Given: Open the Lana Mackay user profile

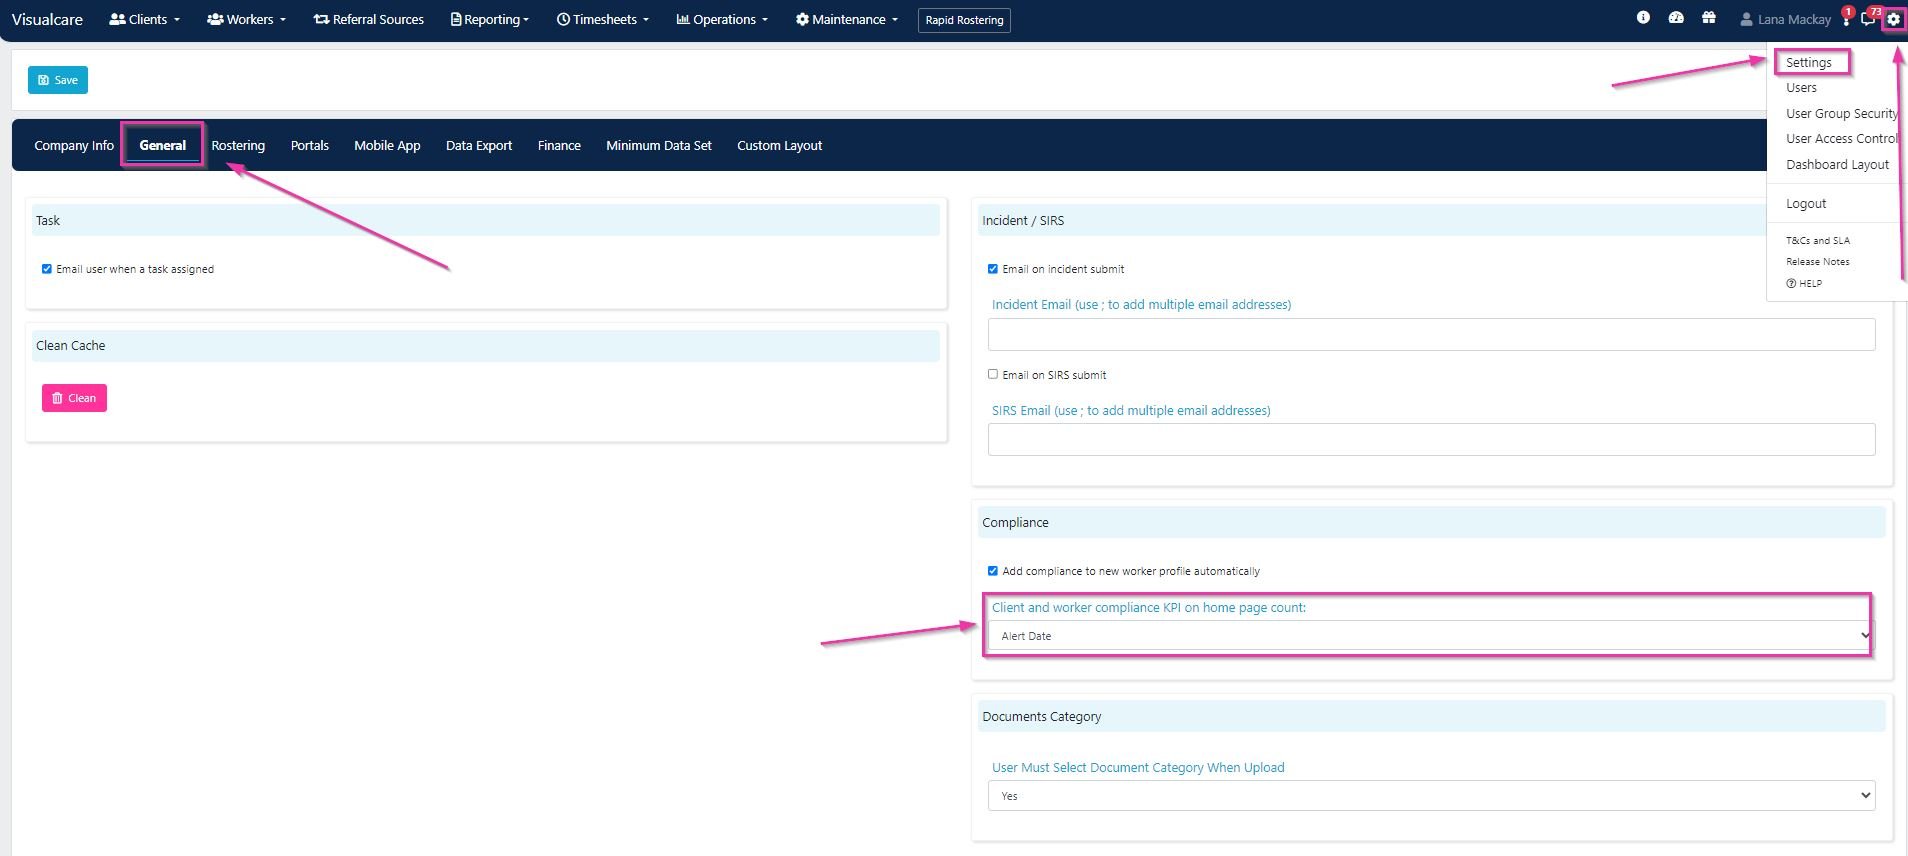Looking at the screenshot, I should [1785, 19].
